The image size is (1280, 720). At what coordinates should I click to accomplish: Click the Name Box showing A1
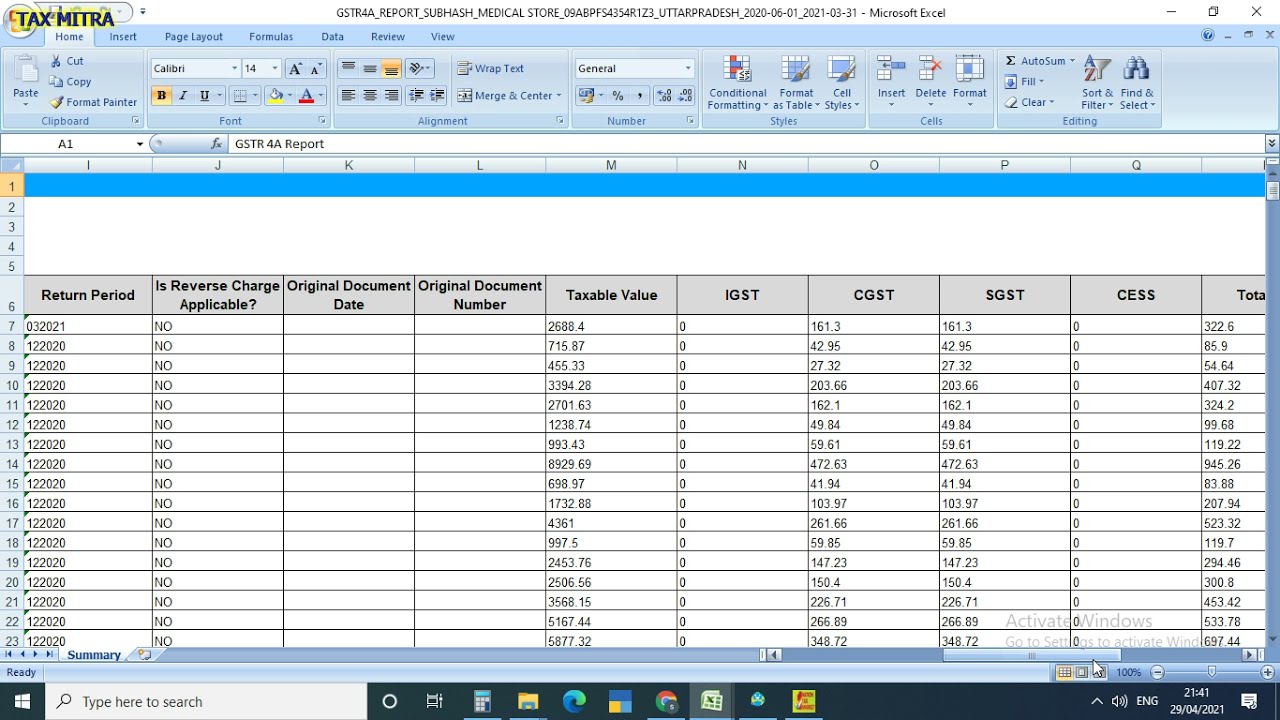click(66, 144)
